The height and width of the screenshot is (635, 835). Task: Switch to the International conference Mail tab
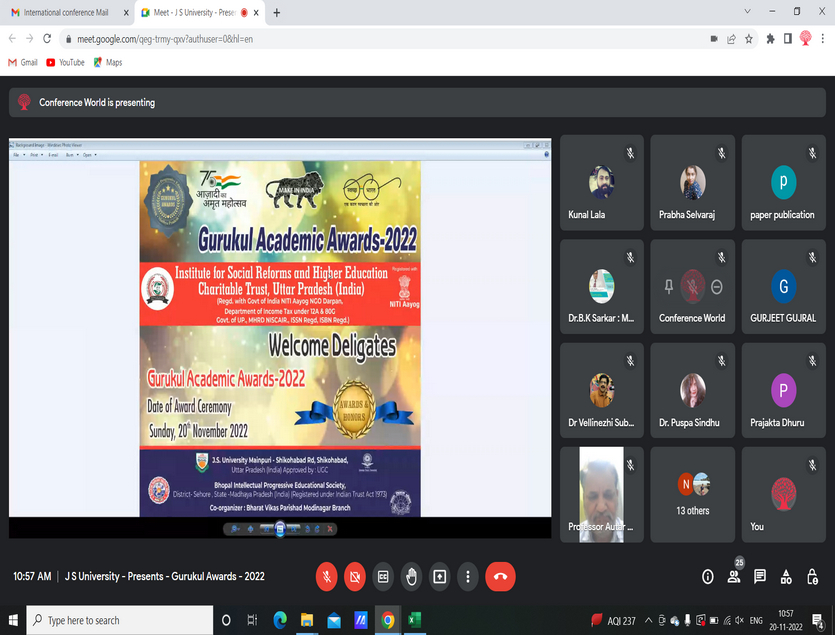click(x=67, y=12)
